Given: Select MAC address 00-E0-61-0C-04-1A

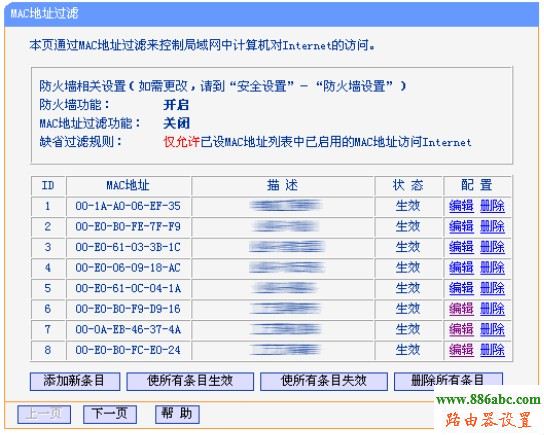Looking at the screenshot, I should (128, 288).
